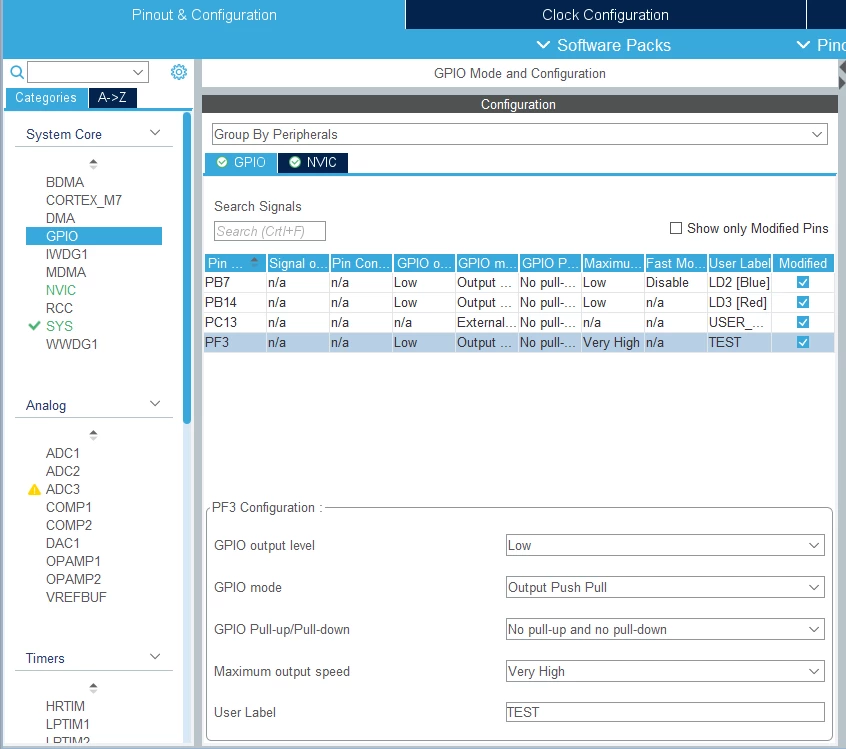Toggle Modified checkbox for PB7 row
The image size is (846, 749).
(803, 282)
